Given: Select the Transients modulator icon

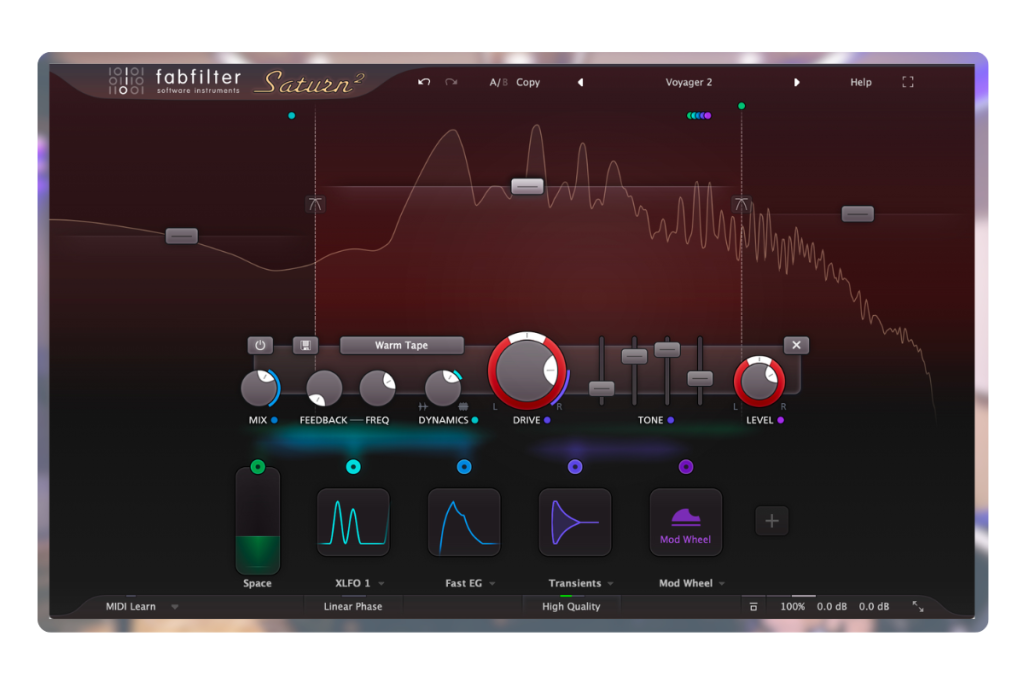Looking at the screenshot, I should [575, 521].
